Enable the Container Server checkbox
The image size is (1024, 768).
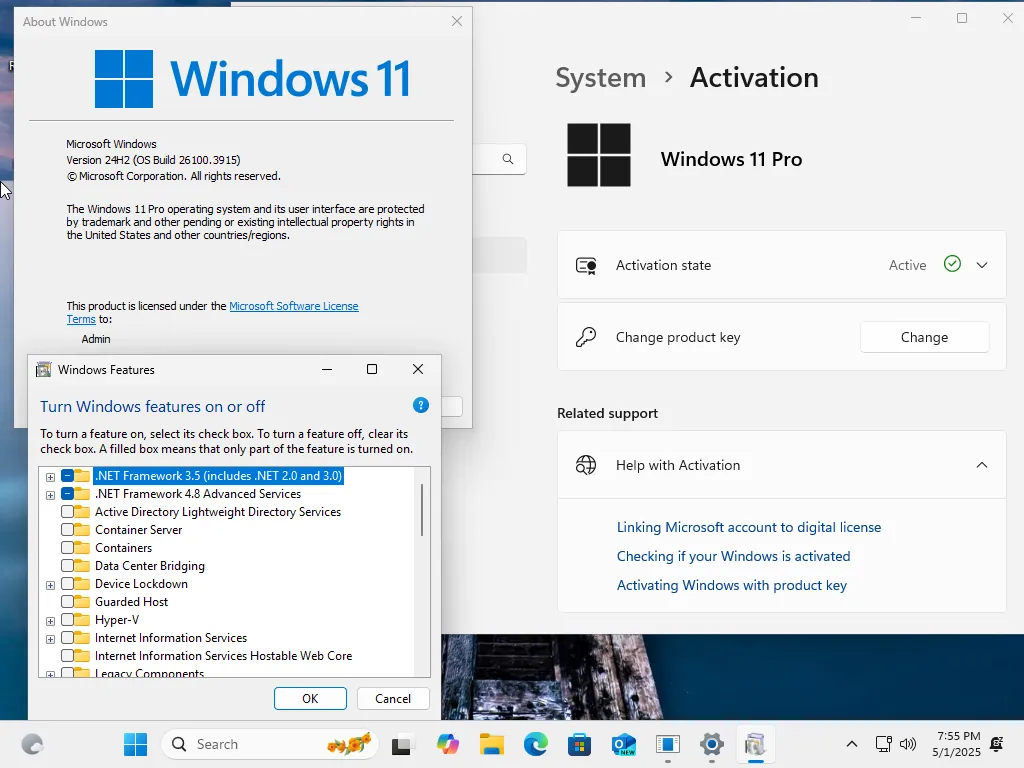coord(67,530)
